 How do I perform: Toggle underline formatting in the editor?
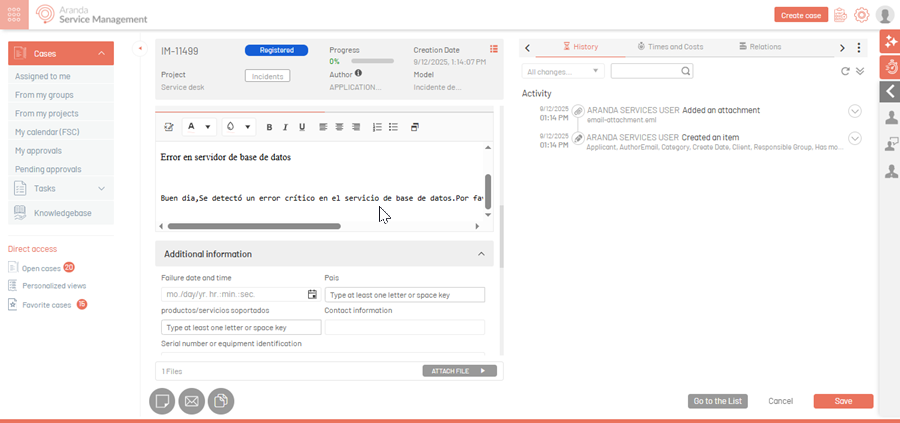tap(301, 127)
